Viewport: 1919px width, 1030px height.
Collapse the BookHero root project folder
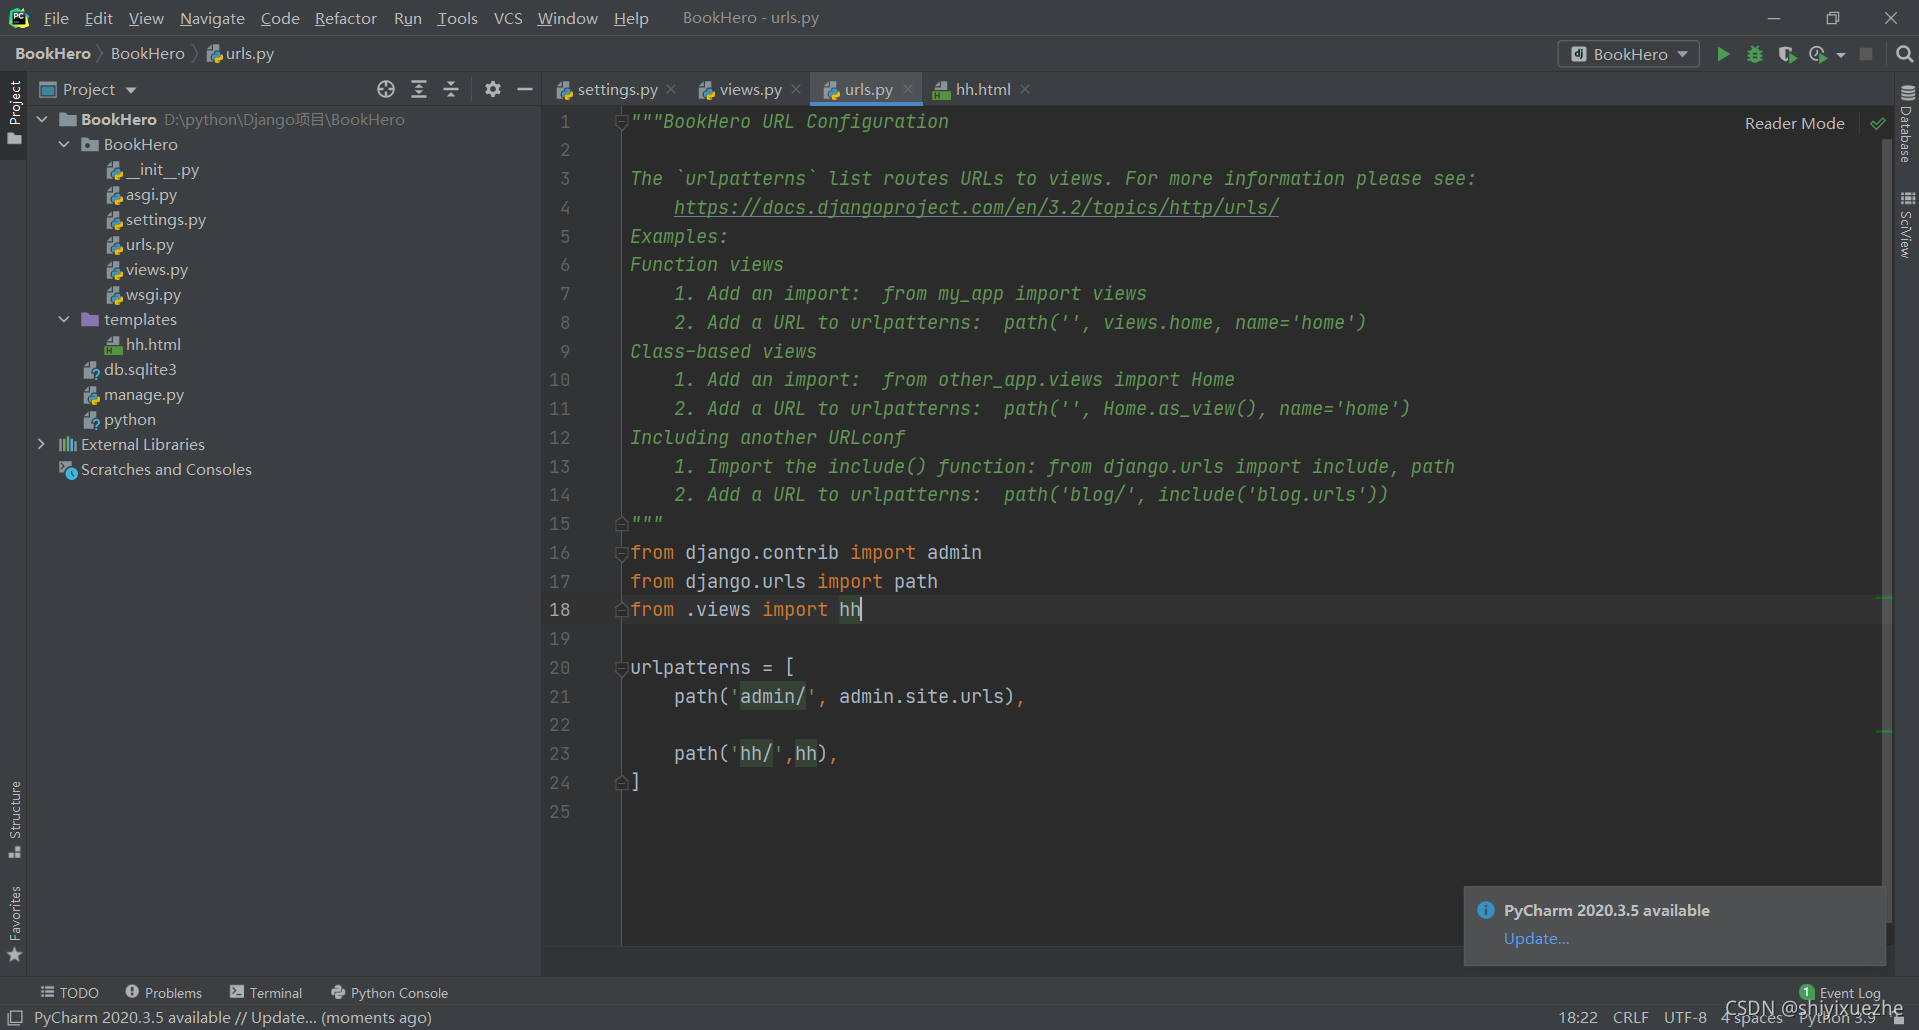point(42,119)
